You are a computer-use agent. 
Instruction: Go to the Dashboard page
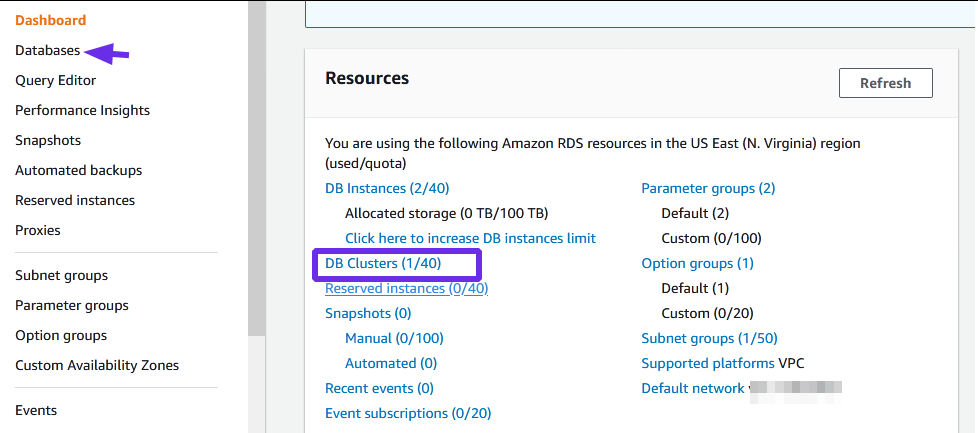pyautogui.click(x=51, y=20)
